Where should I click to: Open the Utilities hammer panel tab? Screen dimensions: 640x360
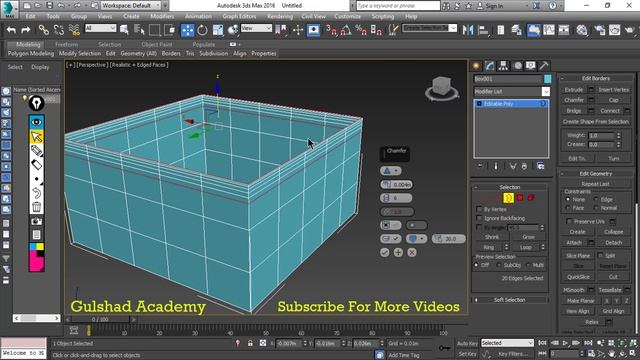544,66
